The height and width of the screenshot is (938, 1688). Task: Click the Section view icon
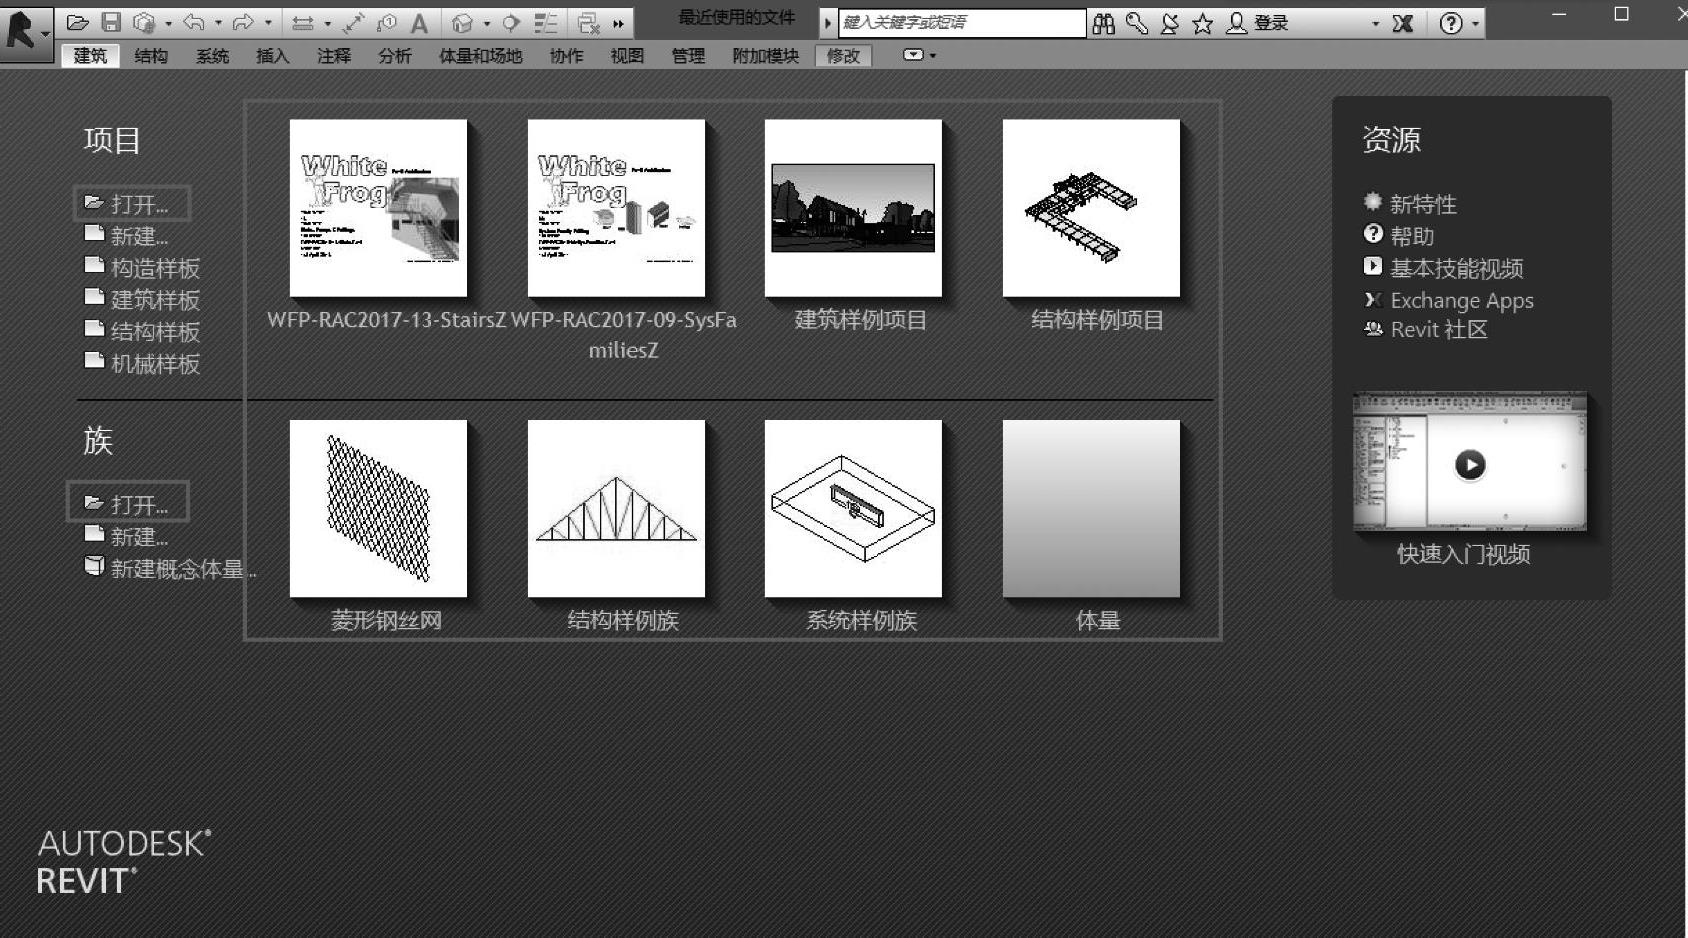pyautogui.click(x=511, y=23)
